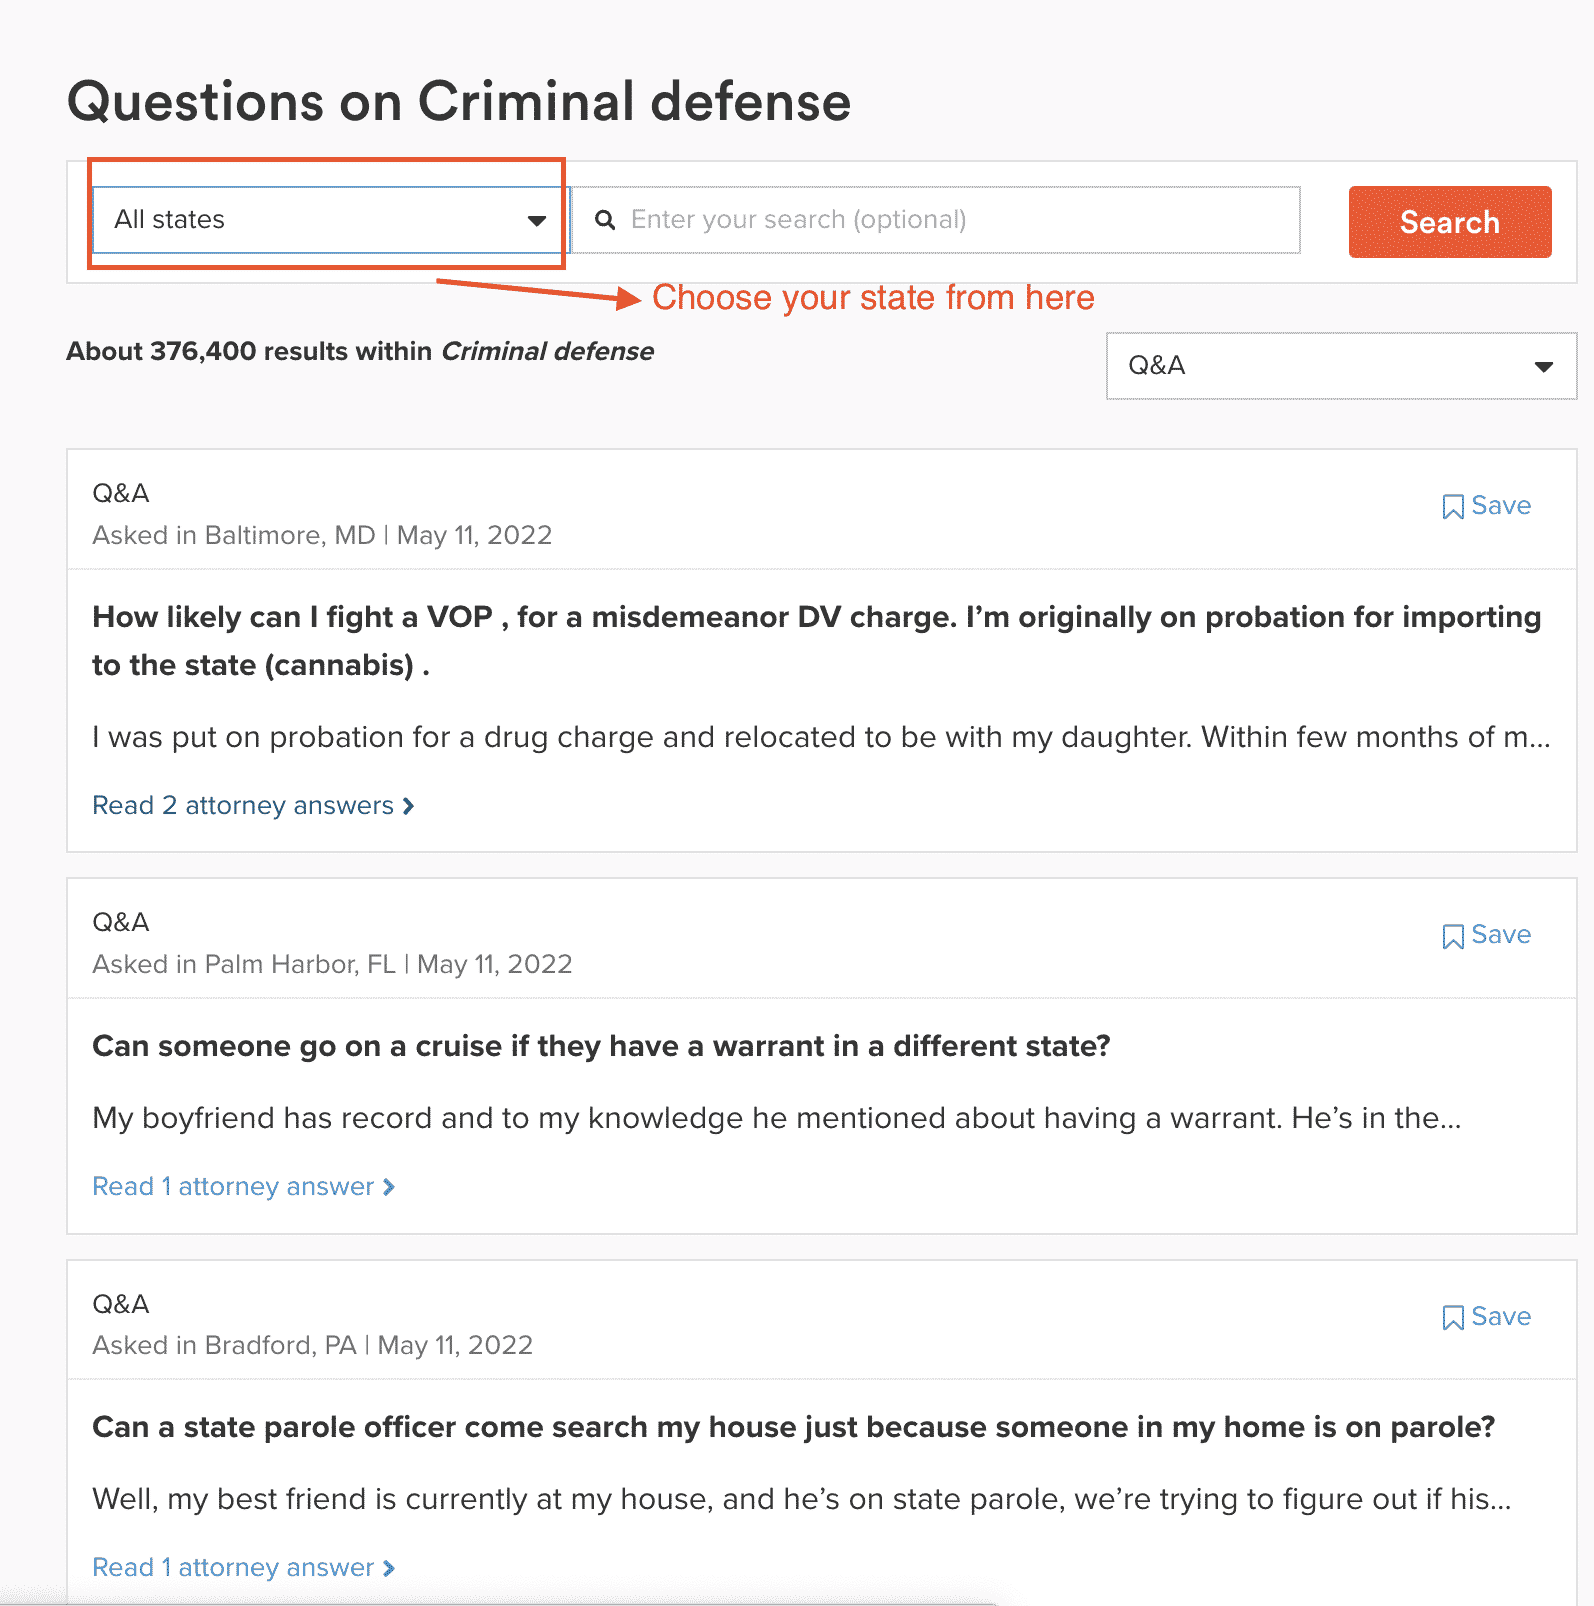Click chevron after Read 2 attorney answers
The image size is (1594, 1606).
[408, 806]
